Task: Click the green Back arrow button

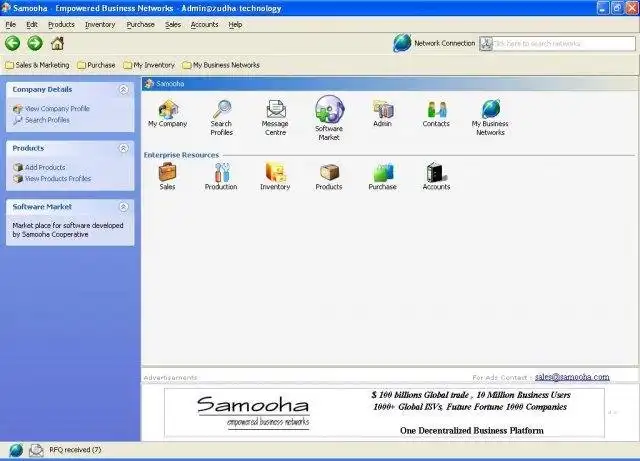Action: pos(13,43)
